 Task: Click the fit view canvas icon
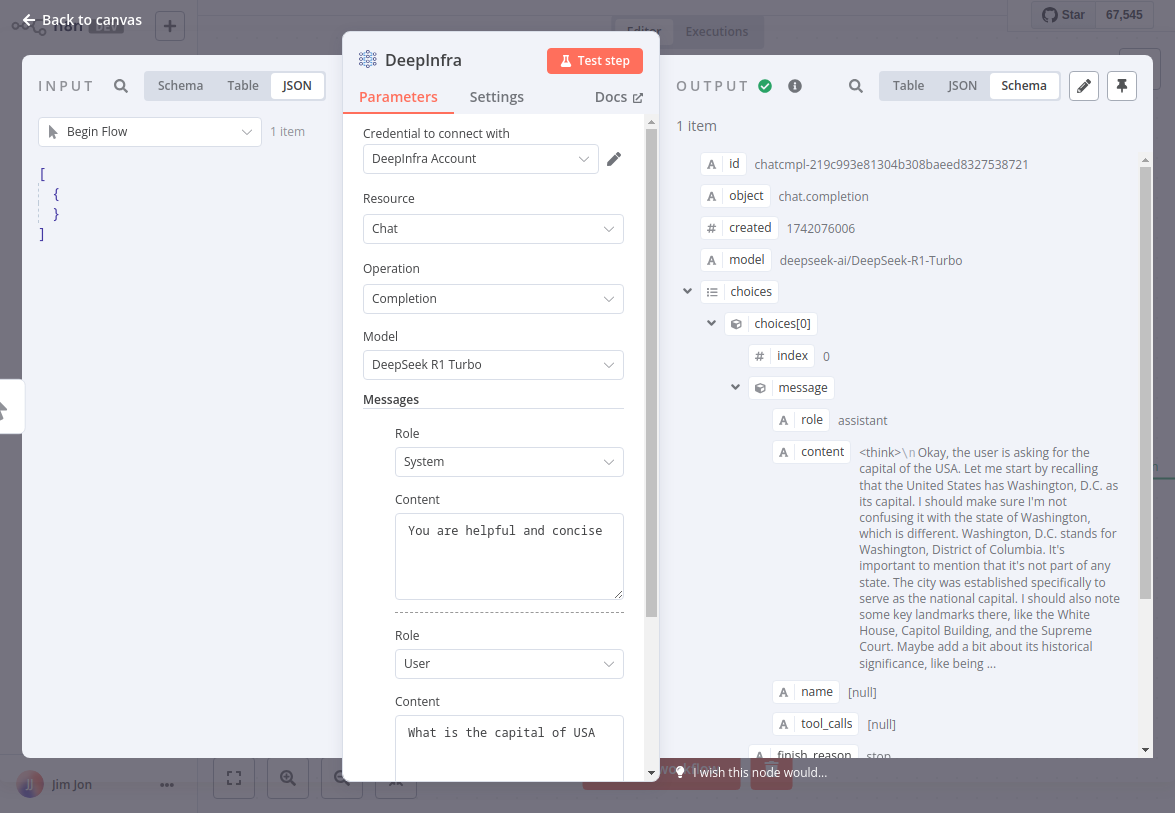coord(234,778)
